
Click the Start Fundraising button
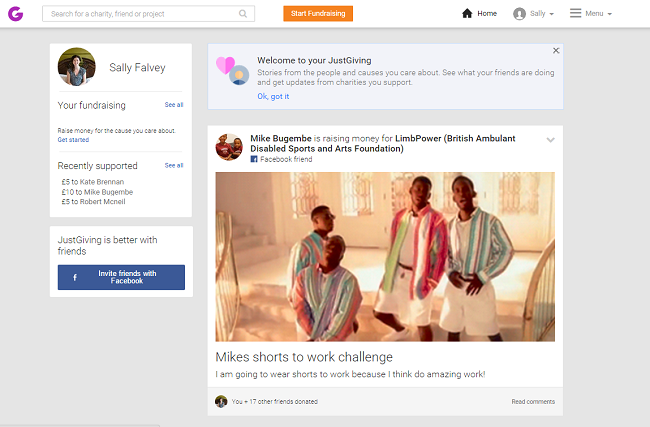(318, 14)
